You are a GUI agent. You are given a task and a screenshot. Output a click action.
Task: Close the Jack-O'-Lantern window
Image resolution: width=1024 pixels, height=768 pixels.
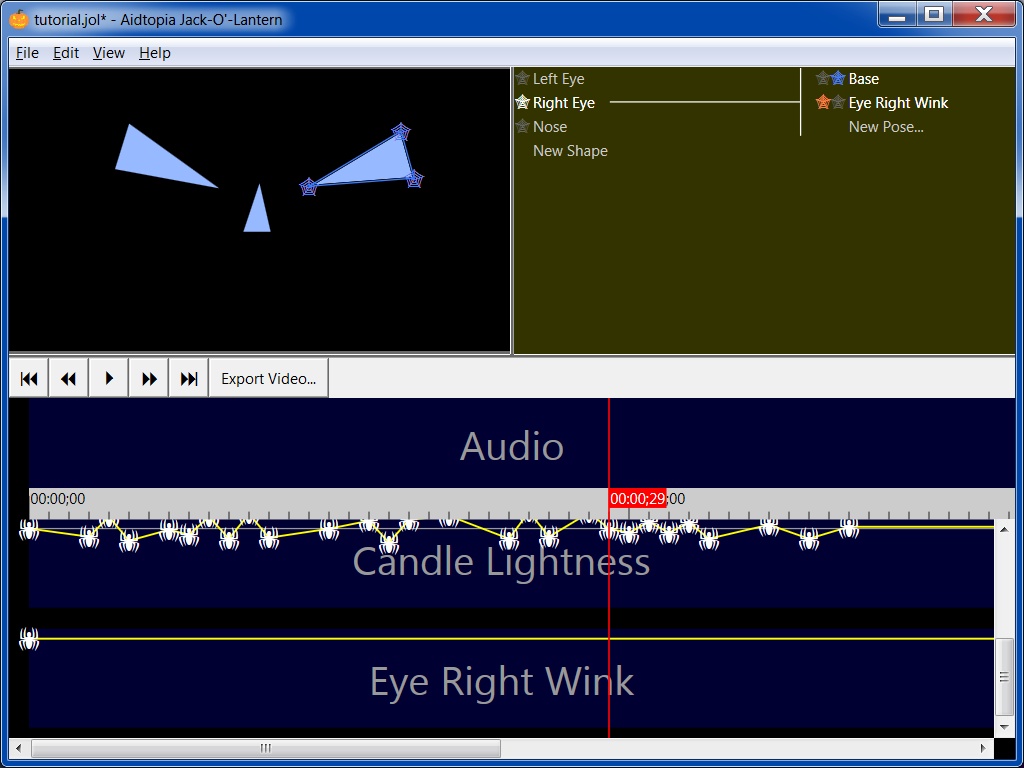[x=984, y=14]
